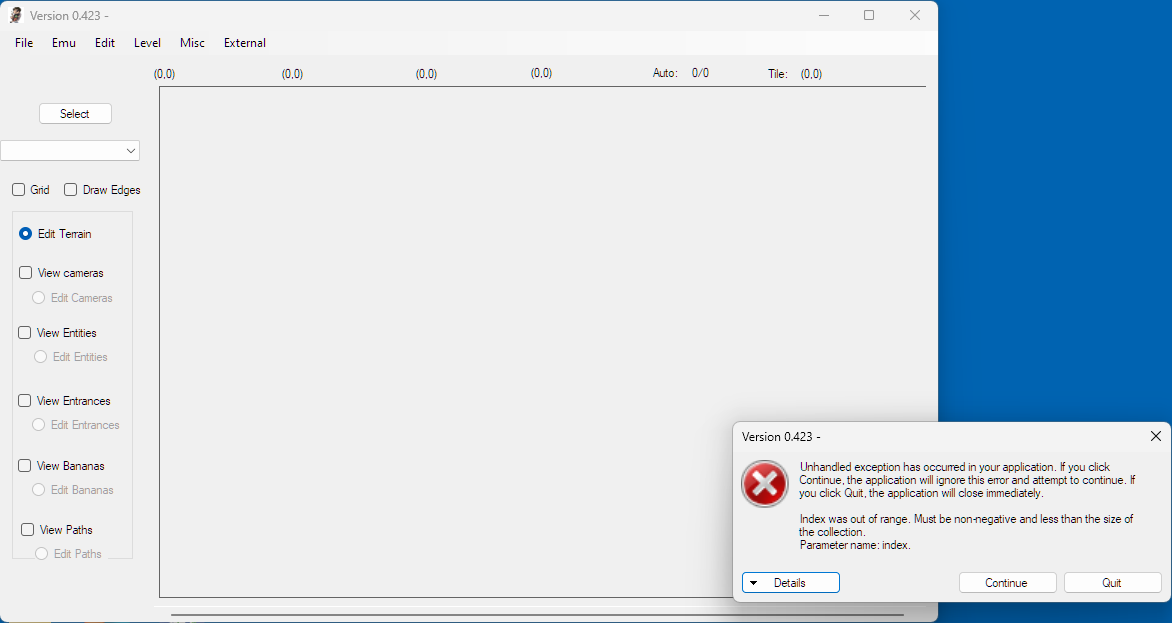
Task: Open the External menu
Action: point(245,43)
